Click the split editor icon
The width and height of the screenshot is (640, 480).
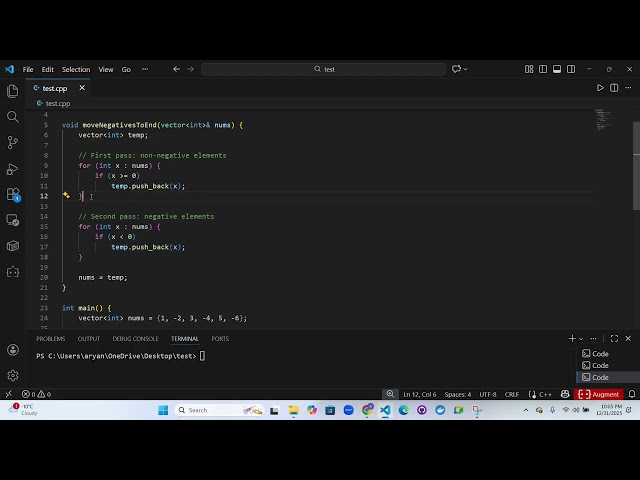[x=614, y=88]
